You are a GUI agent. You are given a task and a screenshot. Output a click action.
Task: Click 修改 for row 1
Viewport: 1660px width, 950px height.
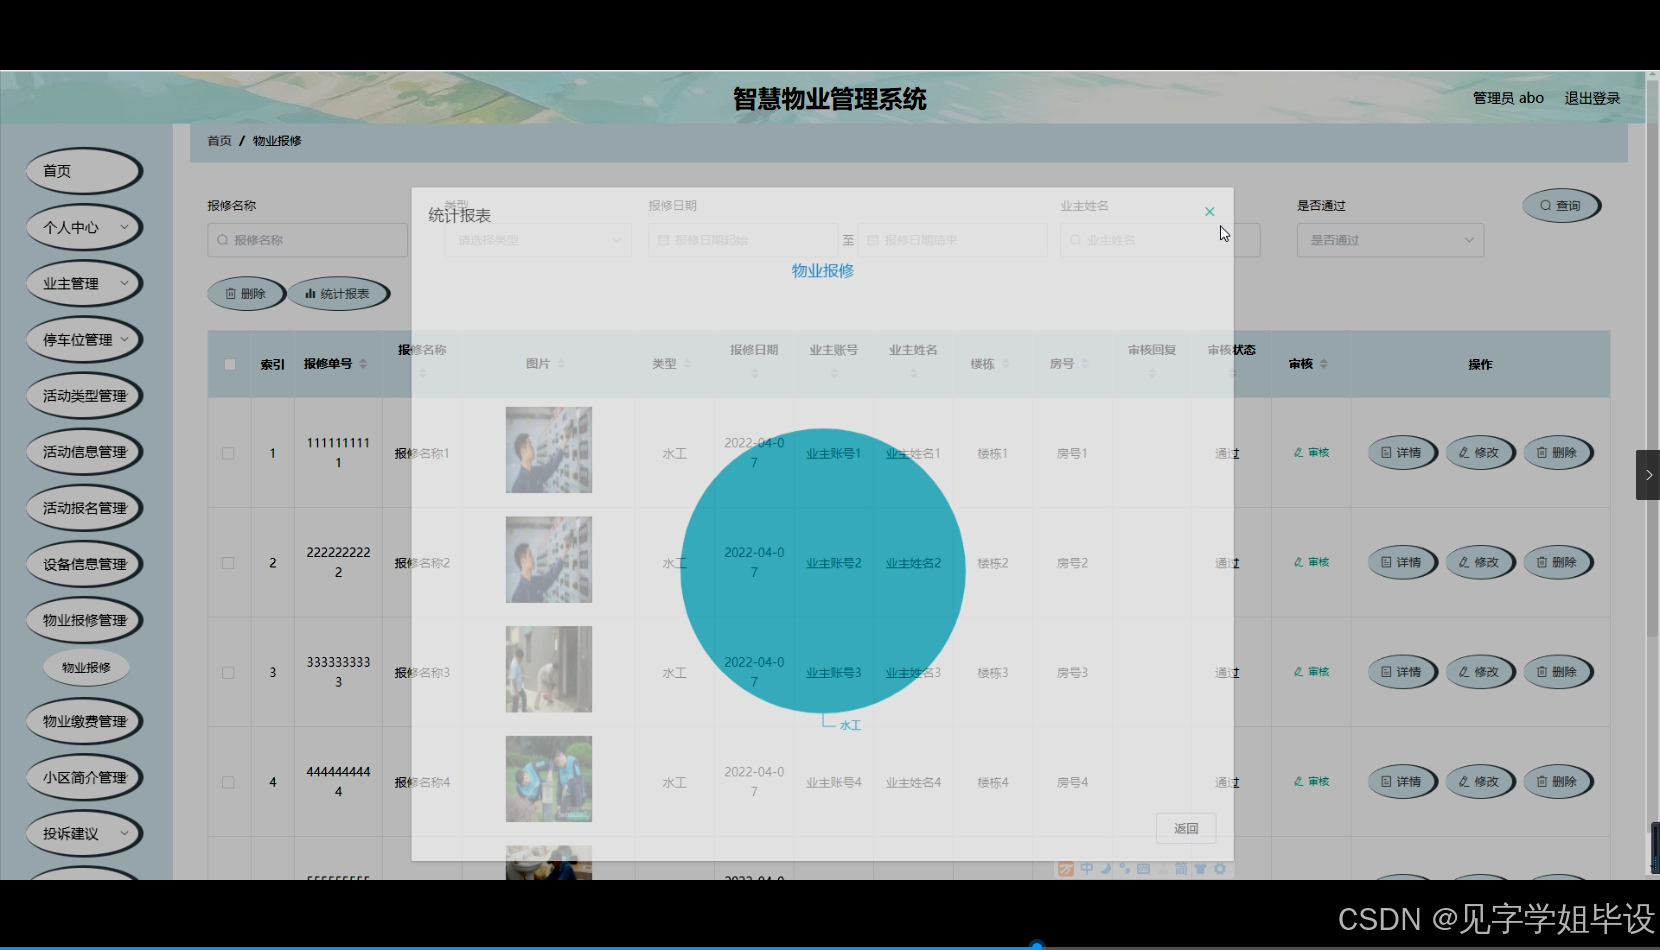click(1480, 453)
